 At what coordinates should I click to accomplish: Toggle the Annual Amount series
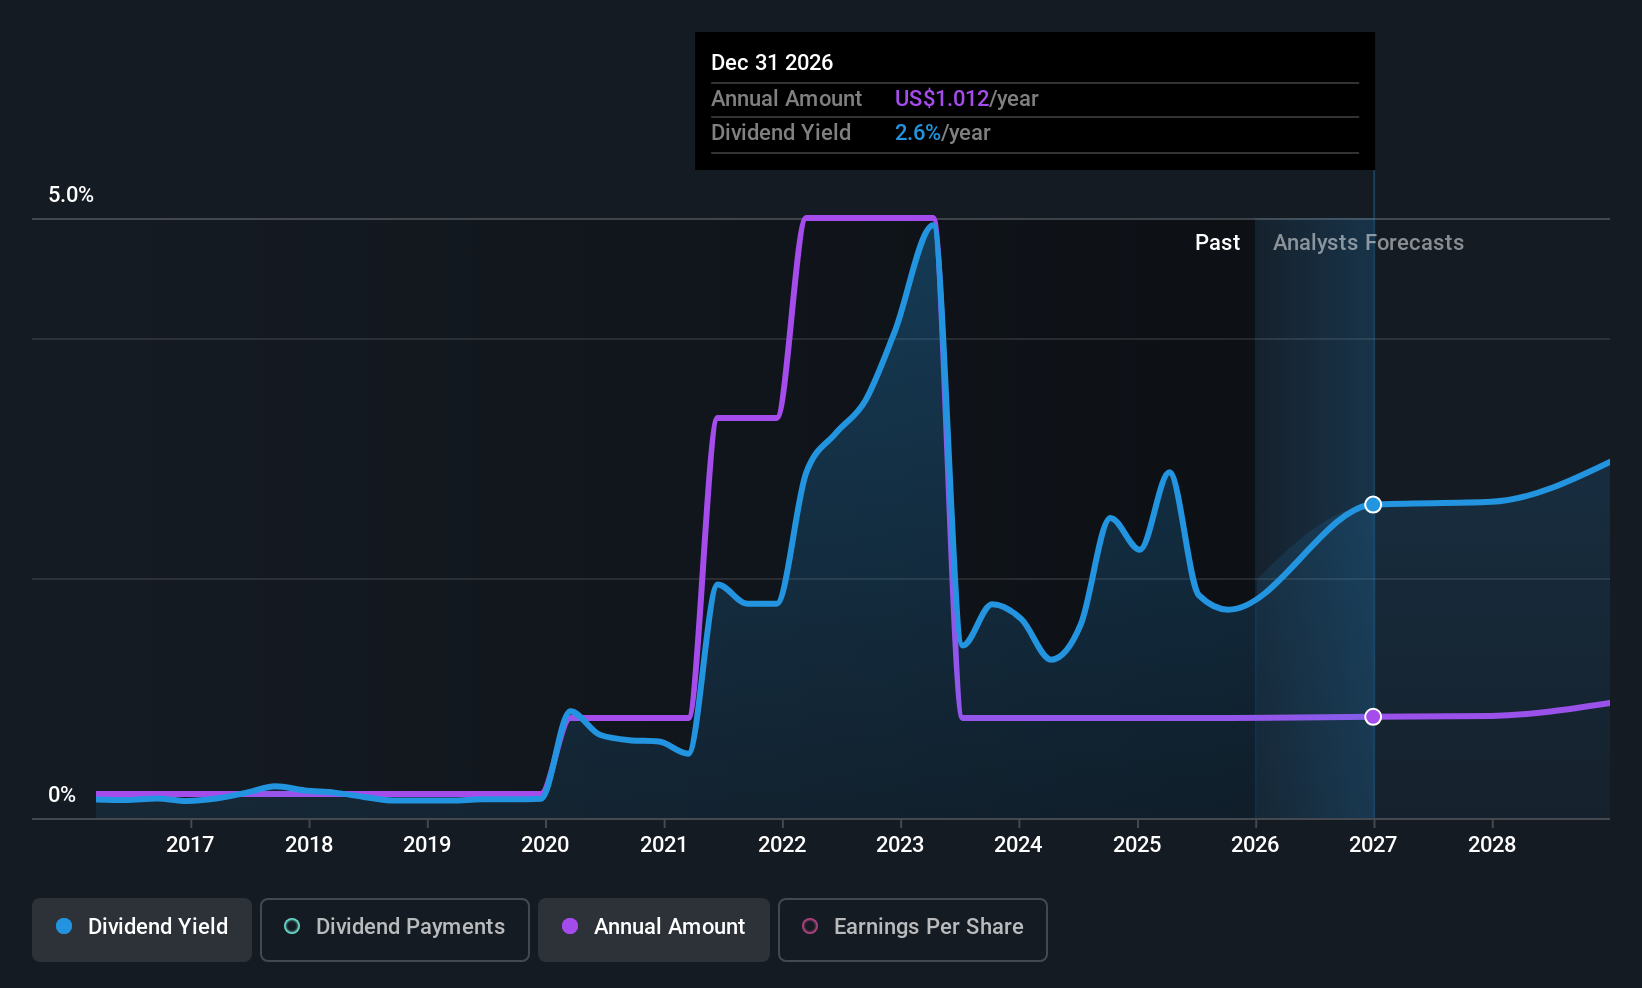click(x=654, y=929)
